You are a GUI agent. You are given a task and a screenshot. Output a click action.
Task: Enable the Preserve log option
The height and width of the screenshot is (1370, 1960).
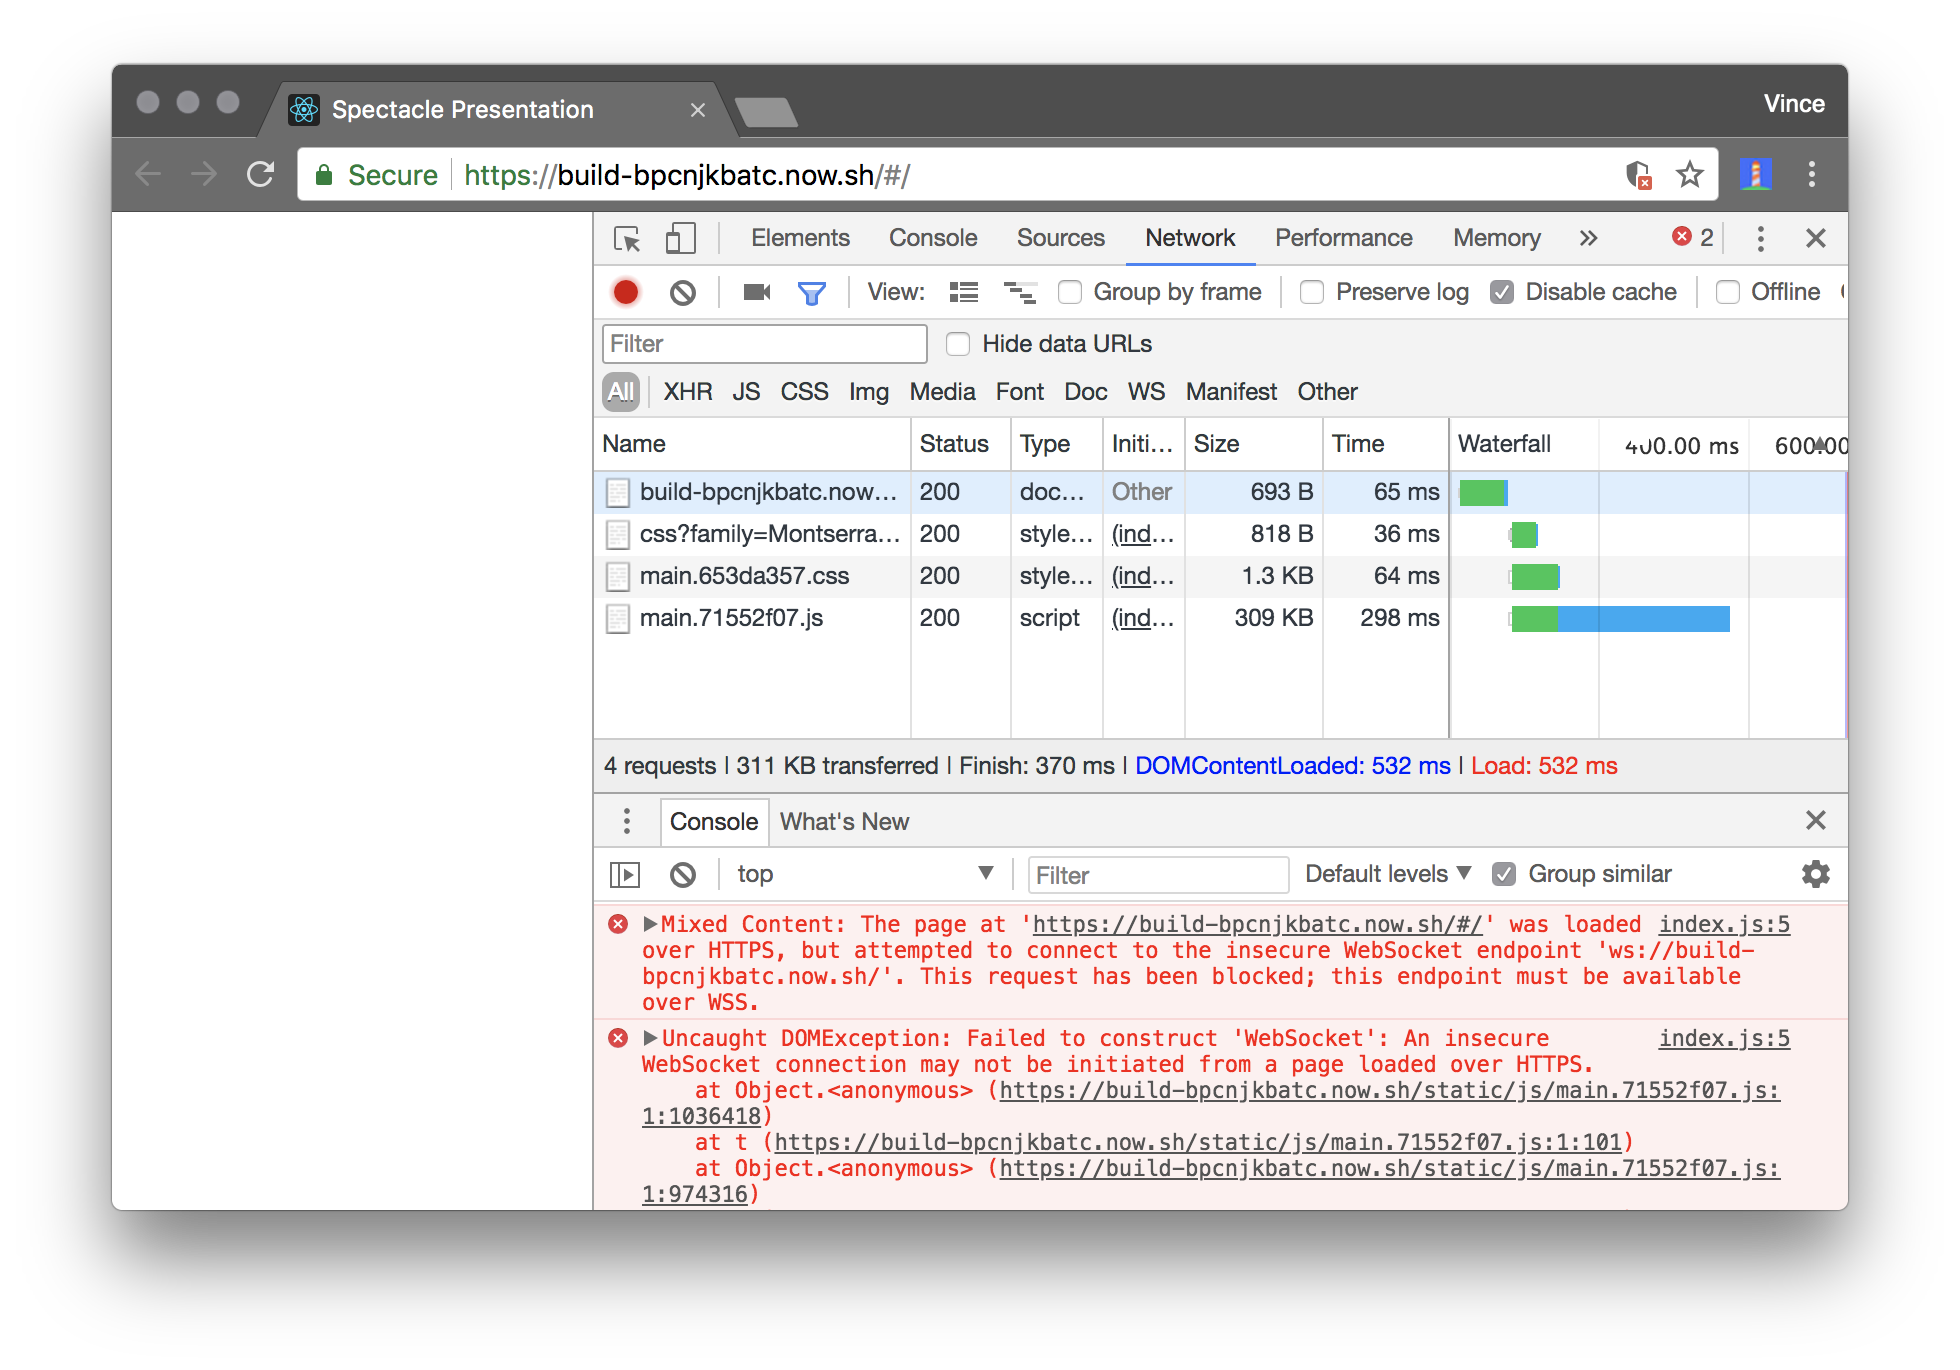coord(1311,292)
